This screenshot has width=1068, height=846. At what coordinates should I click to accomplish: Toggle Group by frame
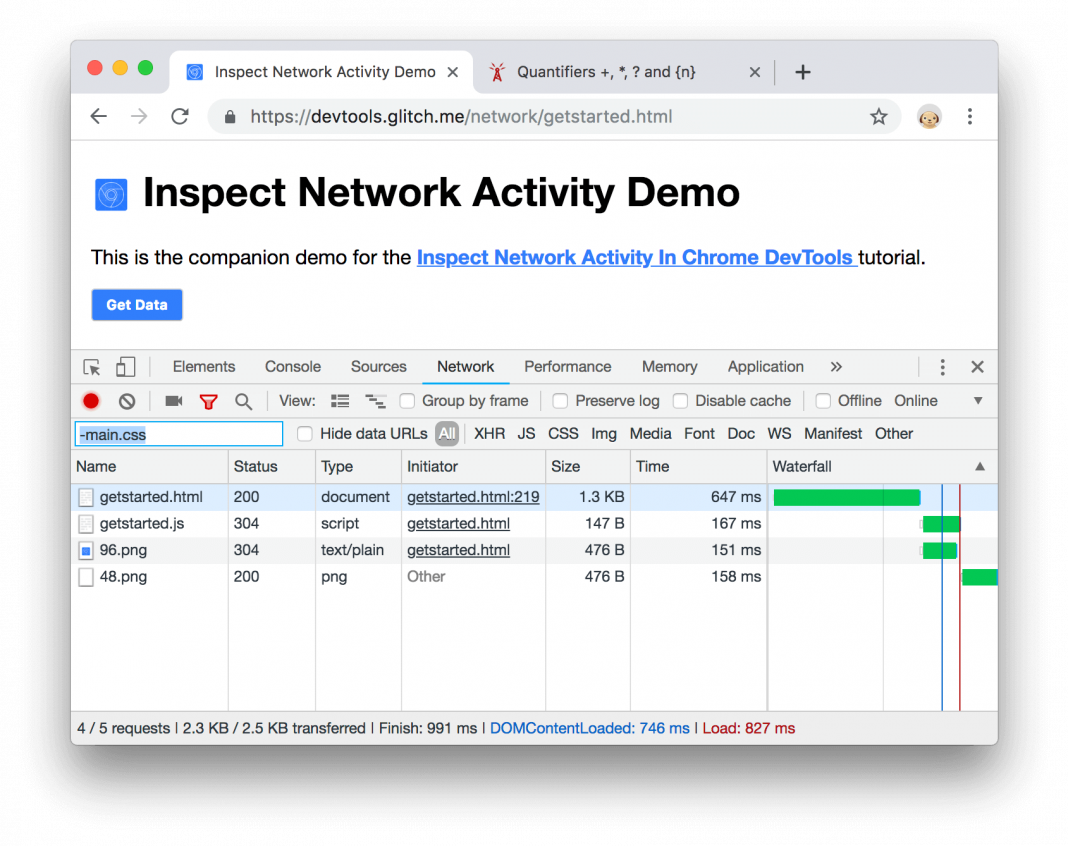point(408,400)
